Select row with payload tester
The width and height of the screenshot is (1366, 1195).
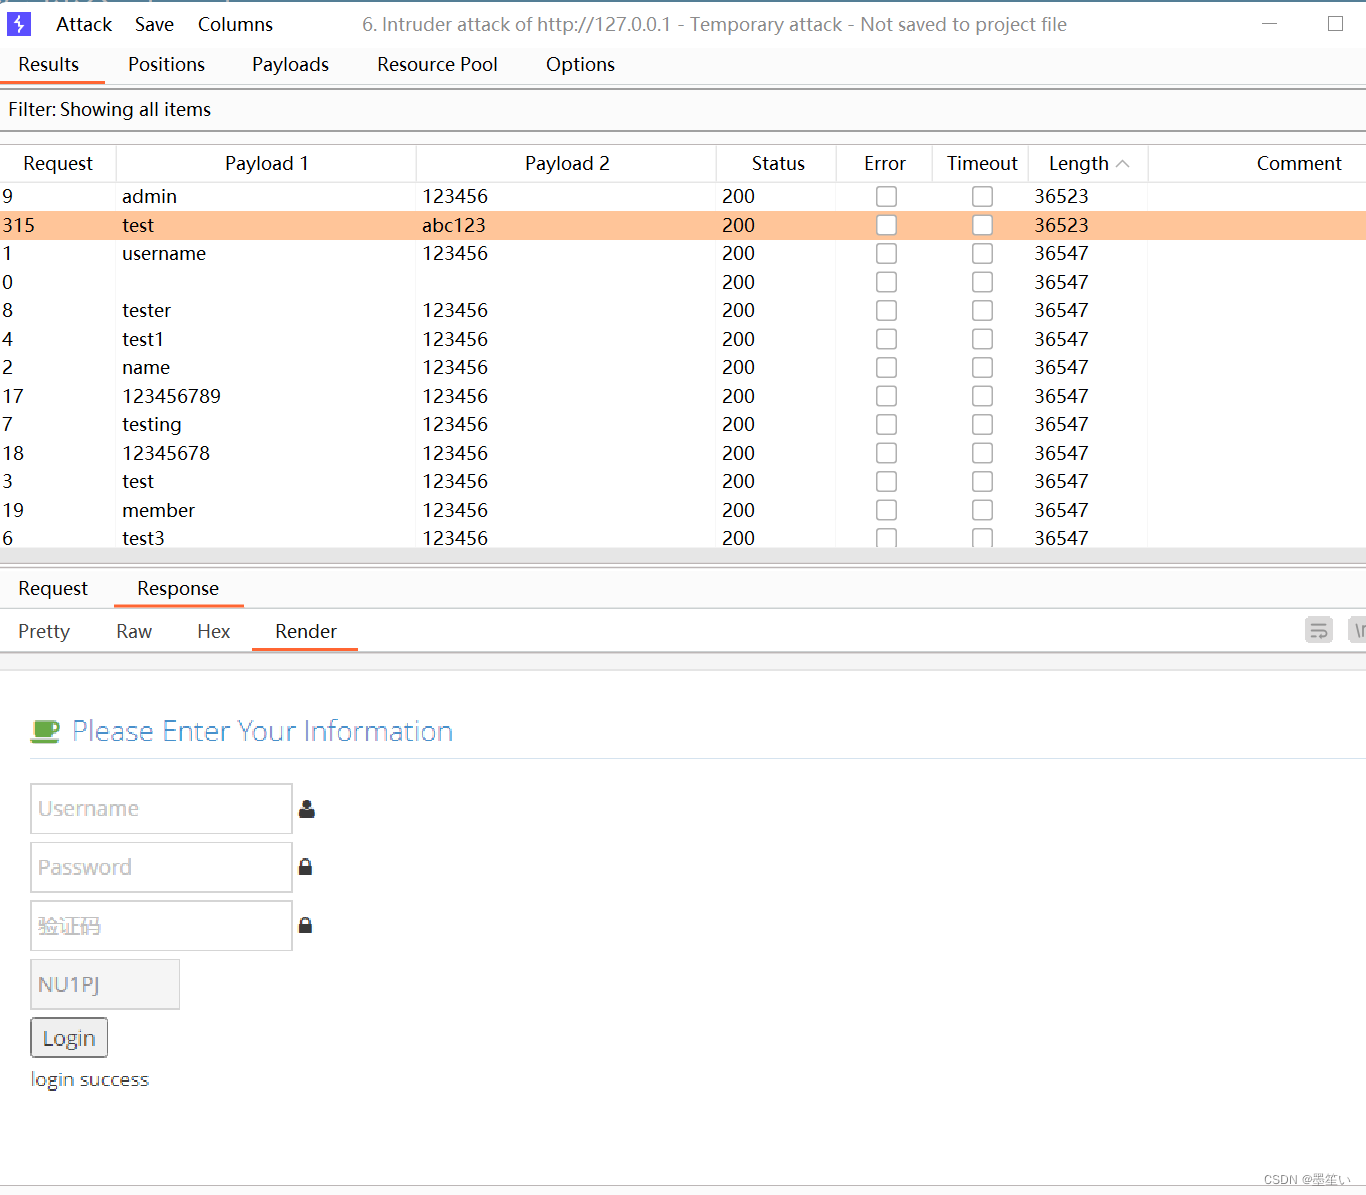683,311
